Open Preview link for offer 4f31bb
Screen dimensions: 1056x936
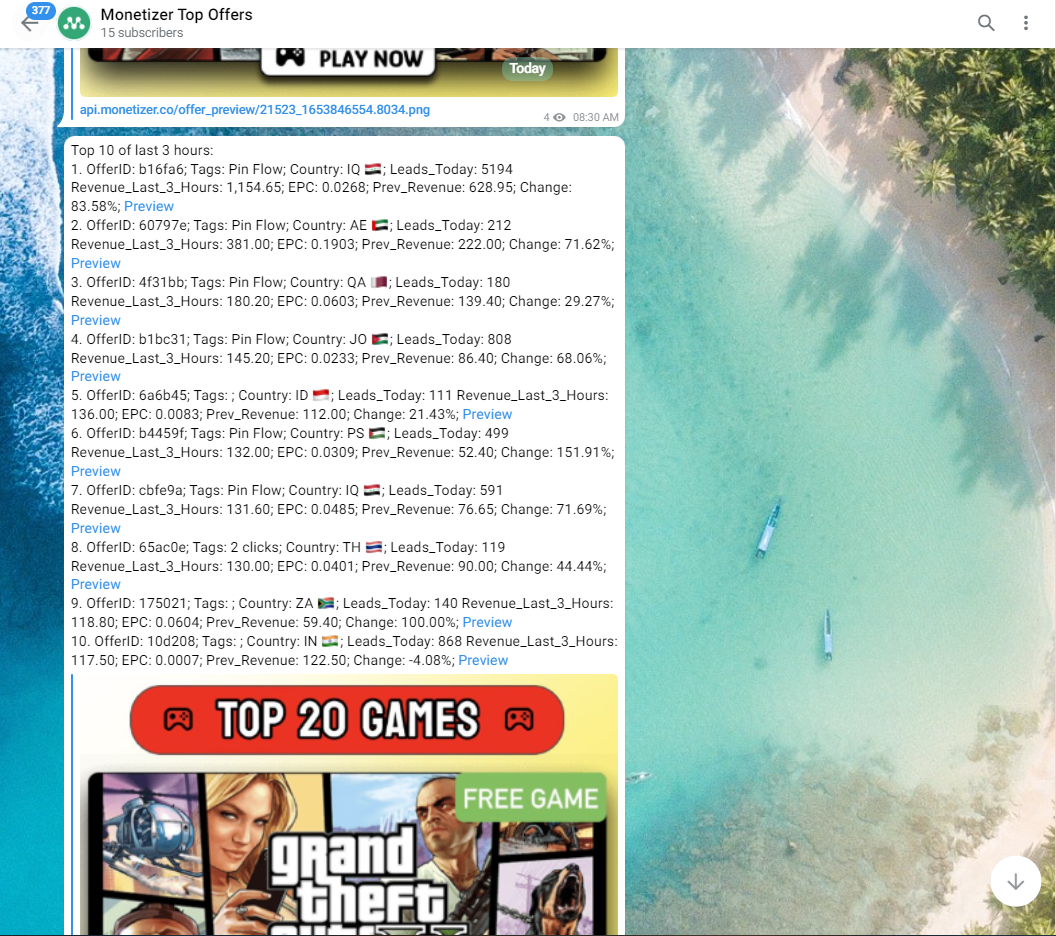96,320
